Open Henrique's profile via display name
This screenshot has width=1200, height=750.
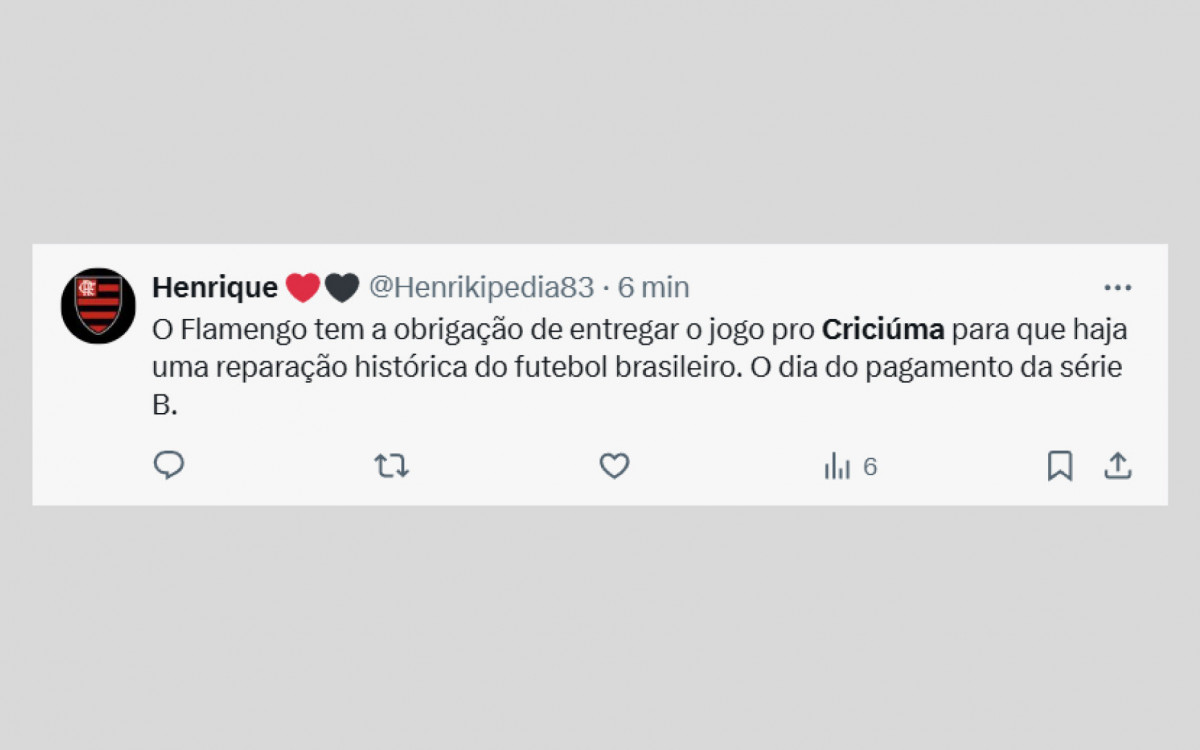[214, 287]
